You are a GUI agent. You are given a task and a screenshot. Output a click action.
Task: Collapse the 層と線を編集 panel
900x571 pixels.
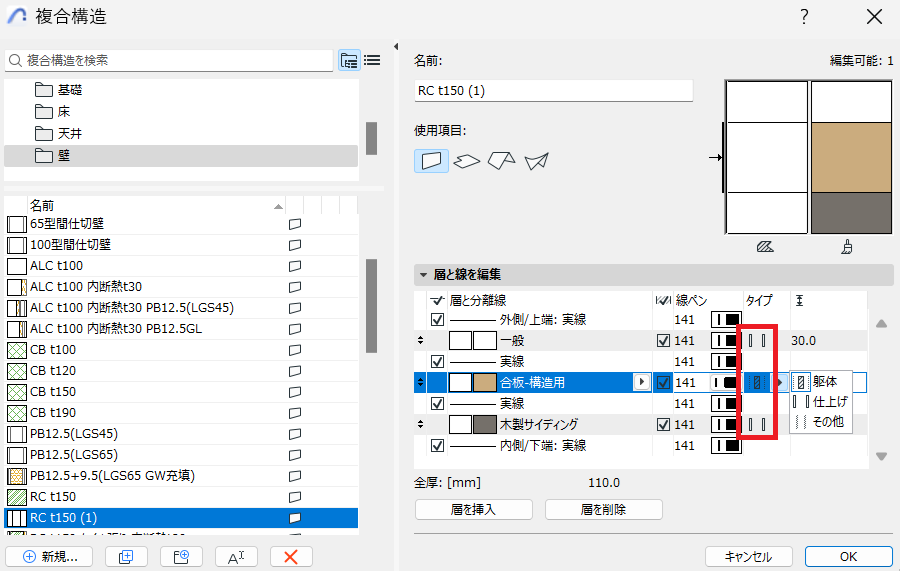(423, 275)
